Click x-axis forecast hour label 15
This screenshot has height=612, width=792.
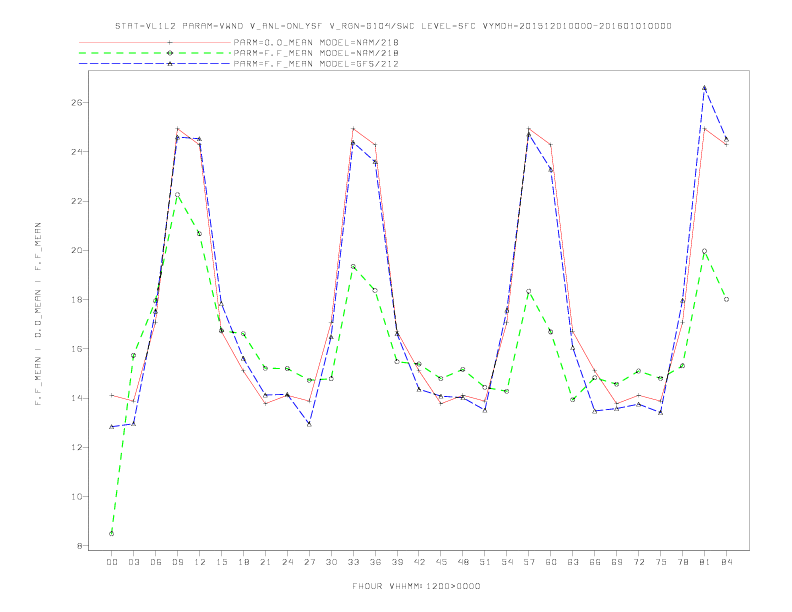(x=221, y=562)
